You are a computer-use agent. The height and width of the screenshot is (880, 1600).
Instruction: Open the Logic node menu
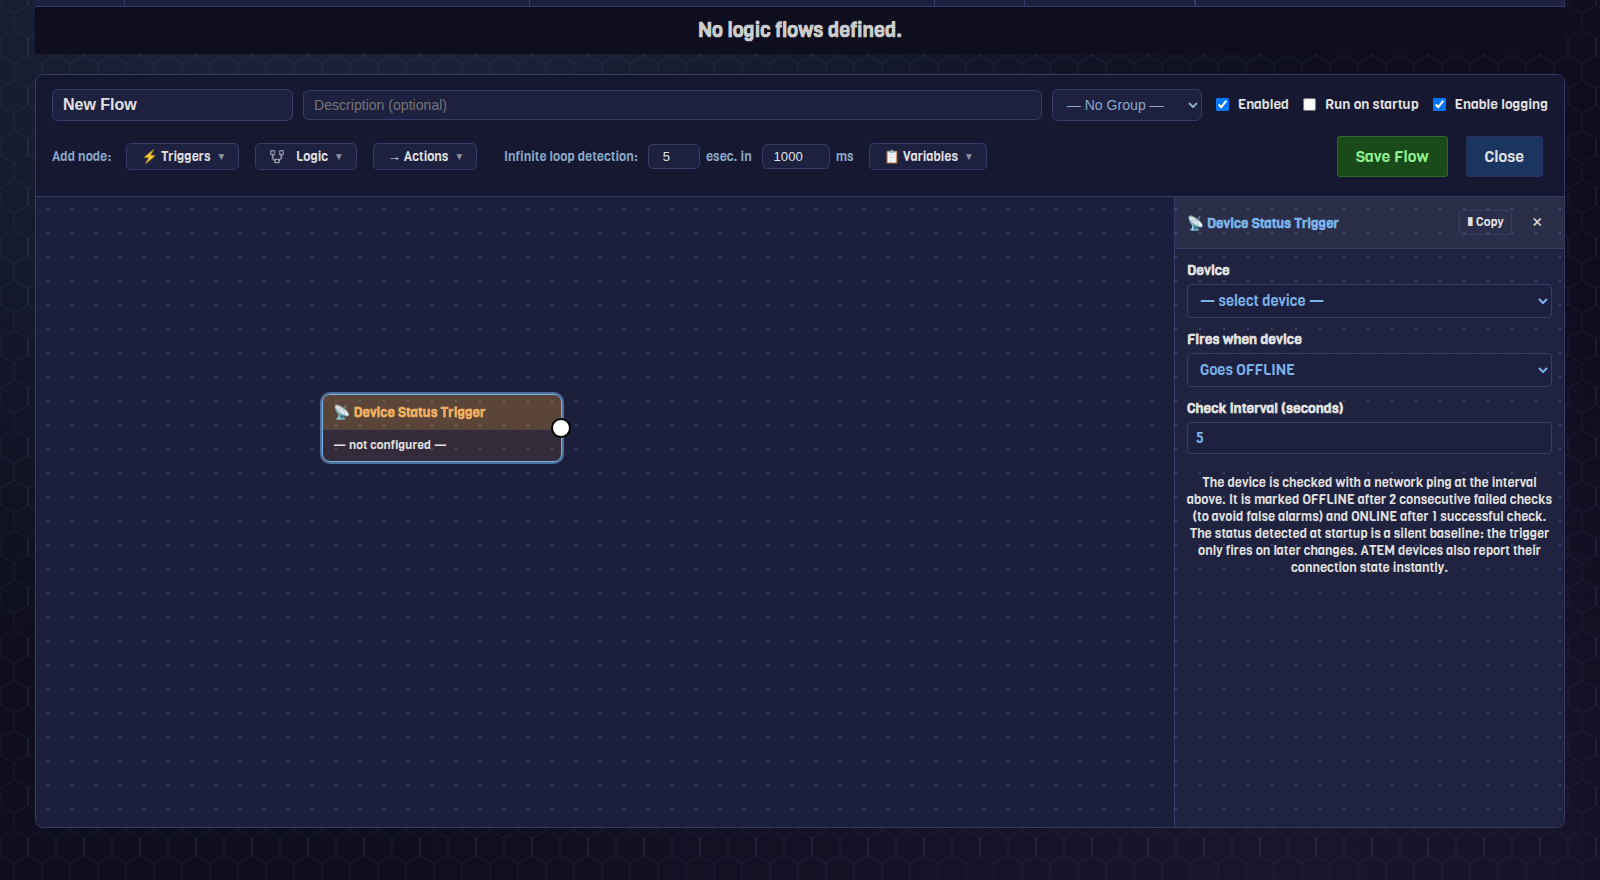pos(305,157)
